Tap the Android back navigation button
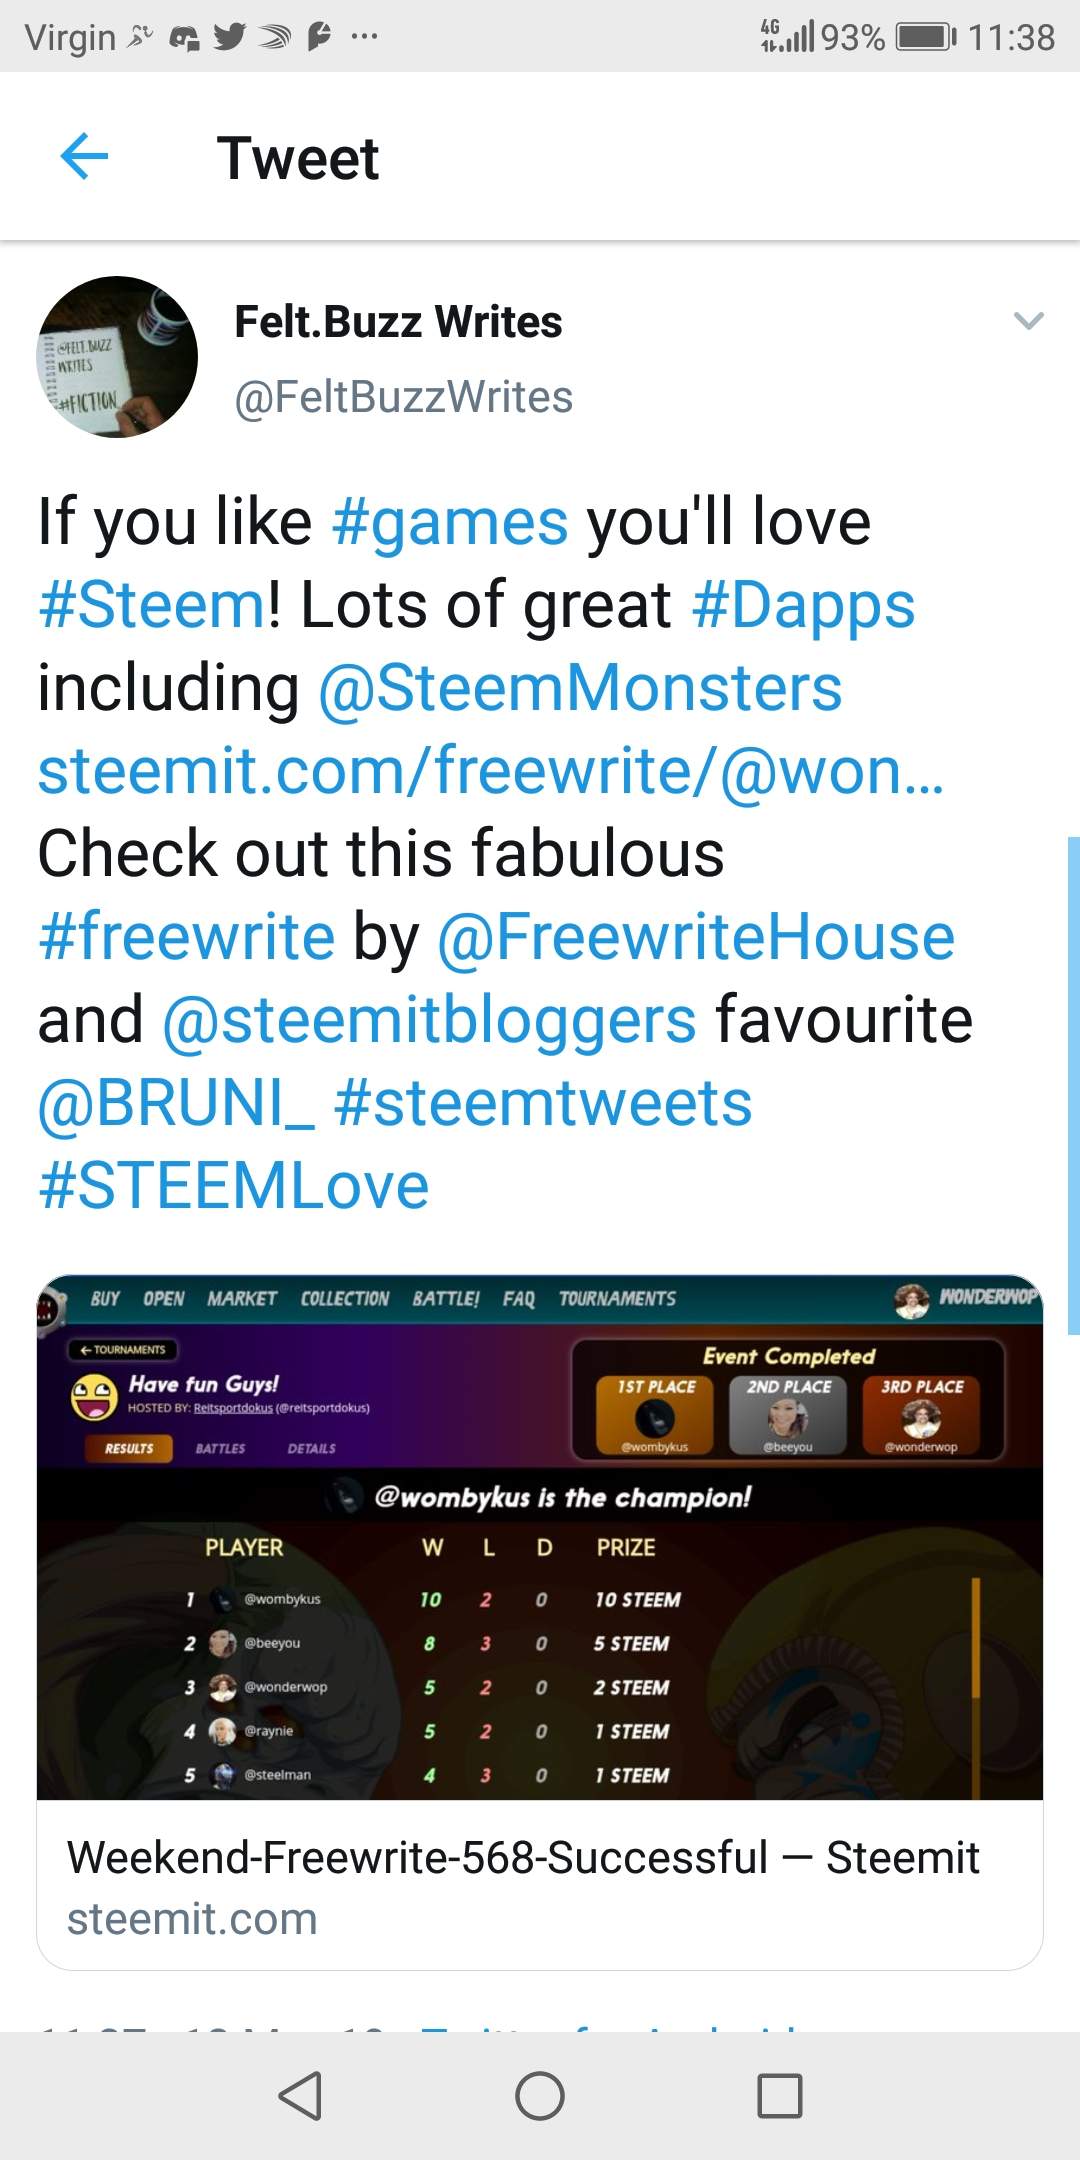This screenshot has width=1080, height=2160. point(300,2095)
